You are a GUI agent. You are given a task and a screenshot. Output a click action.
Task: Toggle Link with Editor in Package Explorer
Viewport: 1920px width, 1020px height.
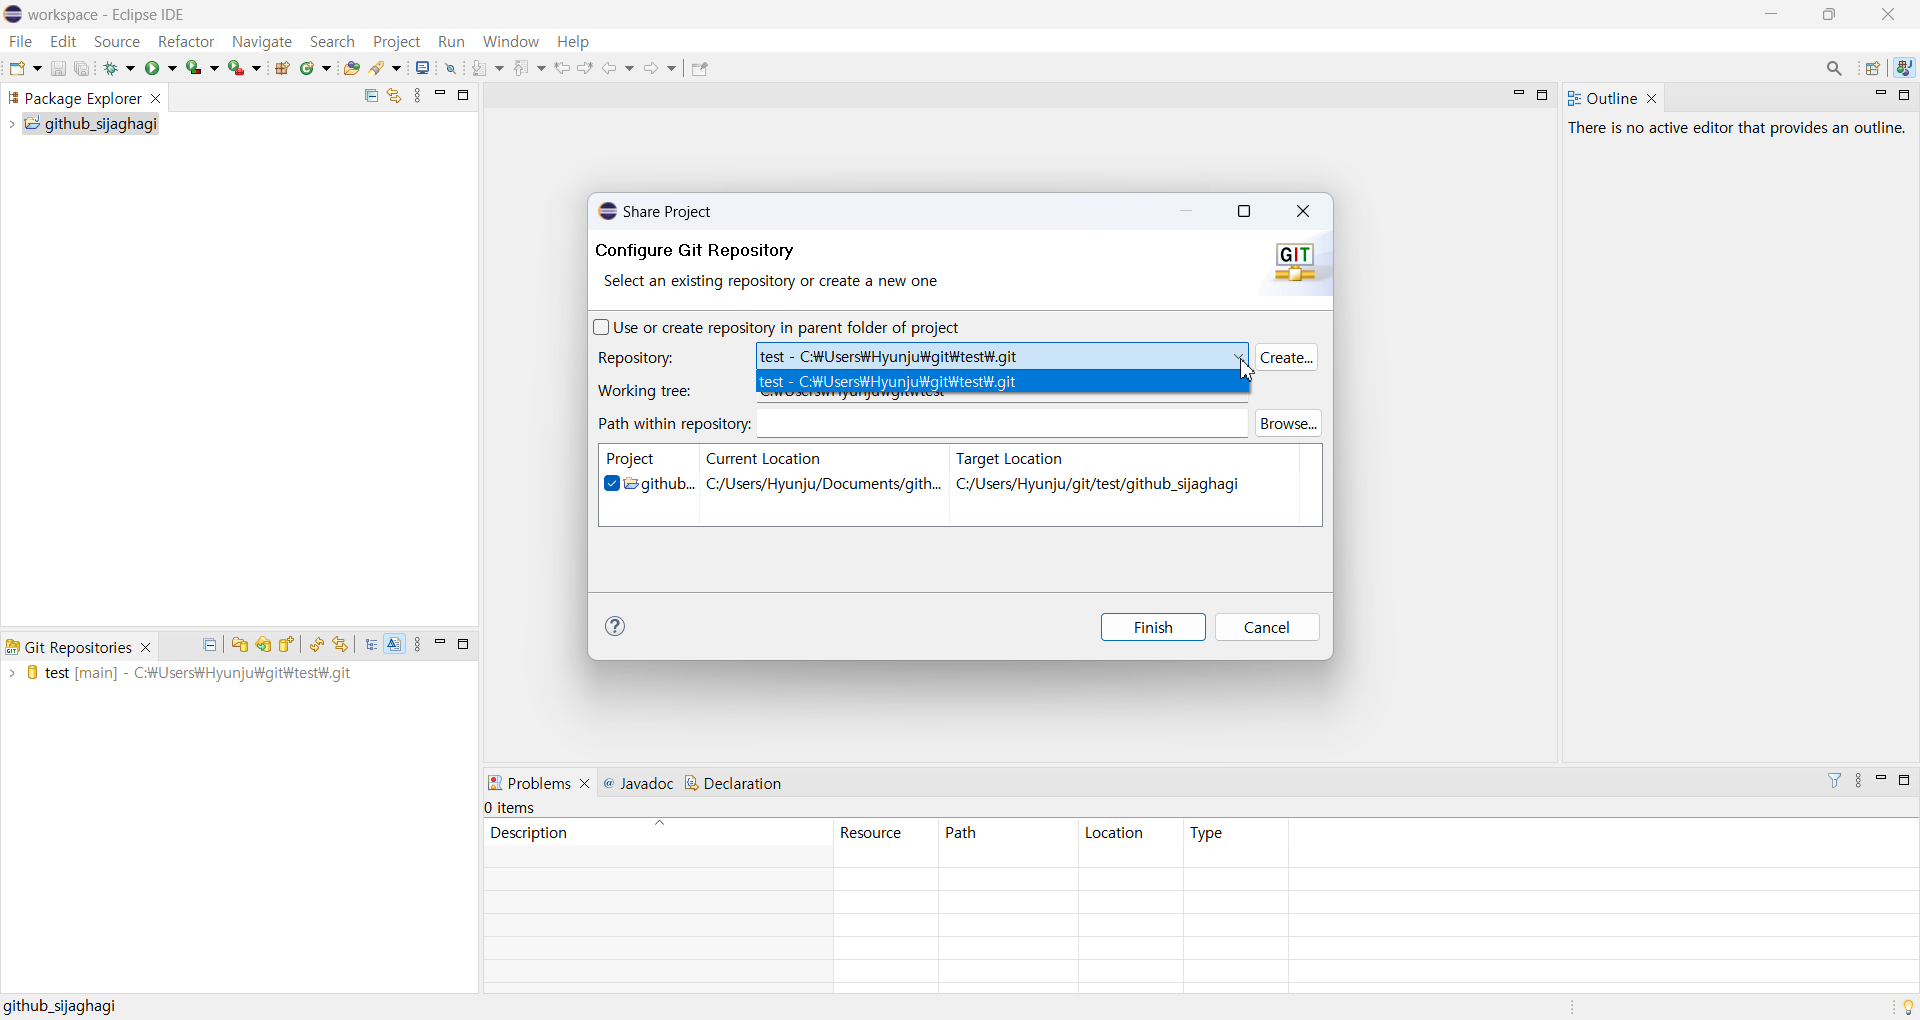(x=395, y=96)
